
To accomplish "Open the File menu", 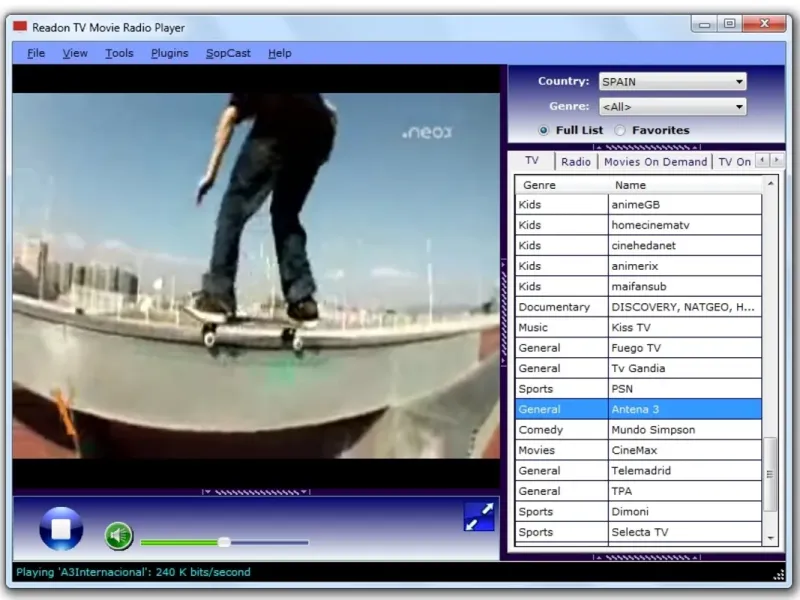I will [x=36, y=53].
